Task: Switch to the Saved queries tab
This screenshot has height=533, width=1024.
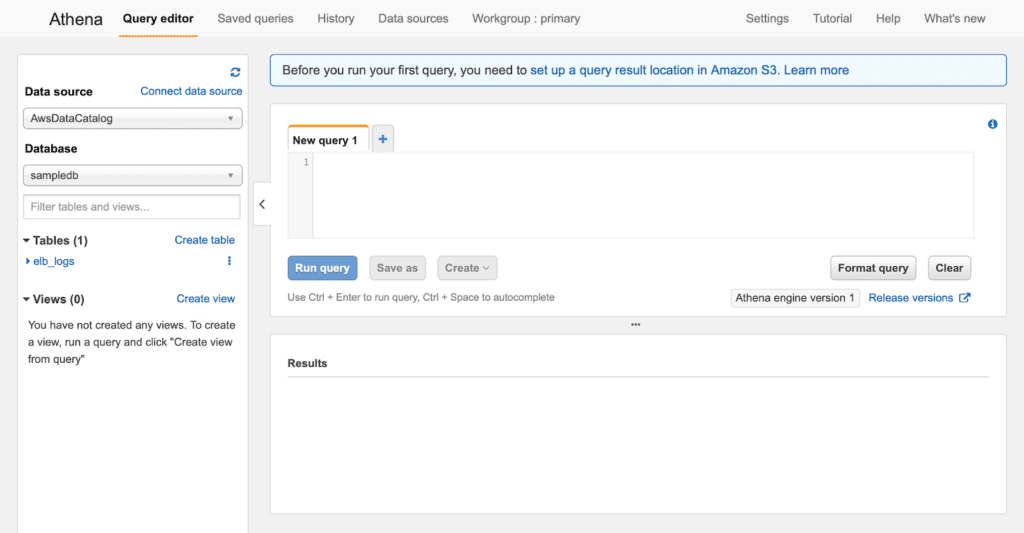Action: click(255, 19)
